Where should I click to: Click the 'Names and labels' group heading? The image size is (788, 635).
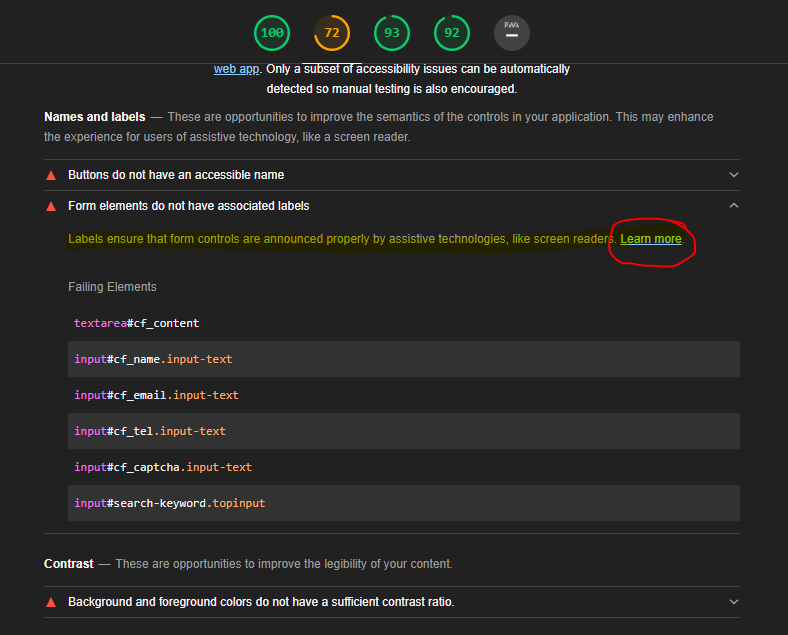point(95,117)
